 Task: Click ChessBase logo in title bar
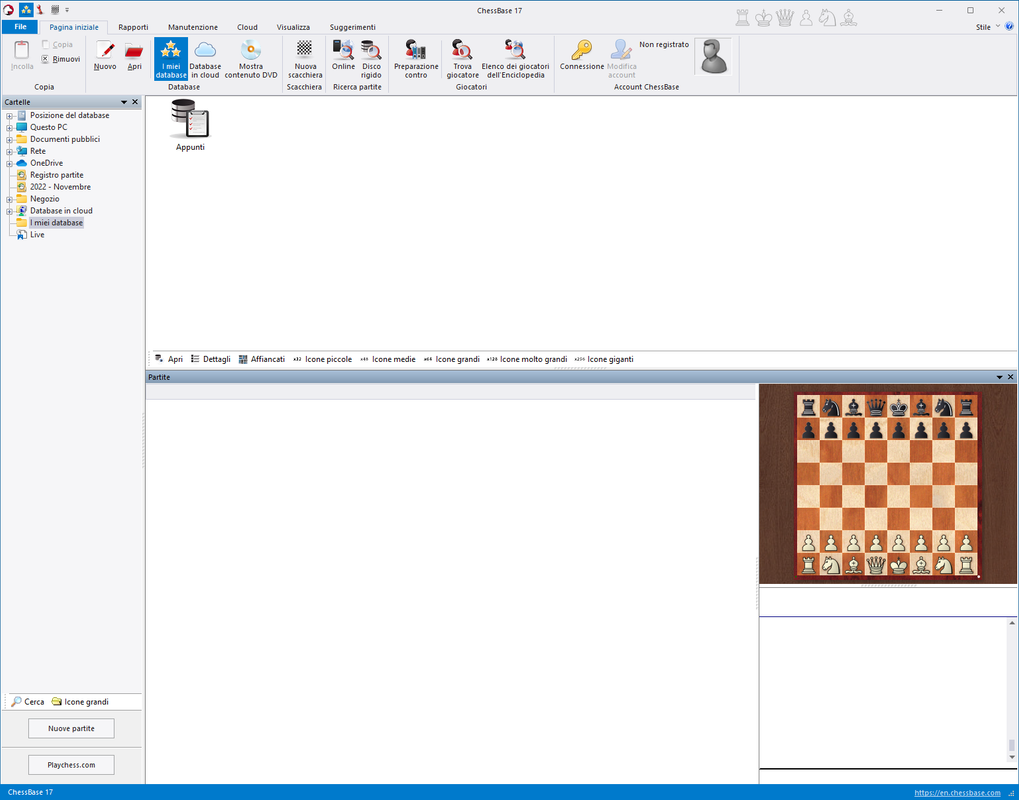pos(8,10)
